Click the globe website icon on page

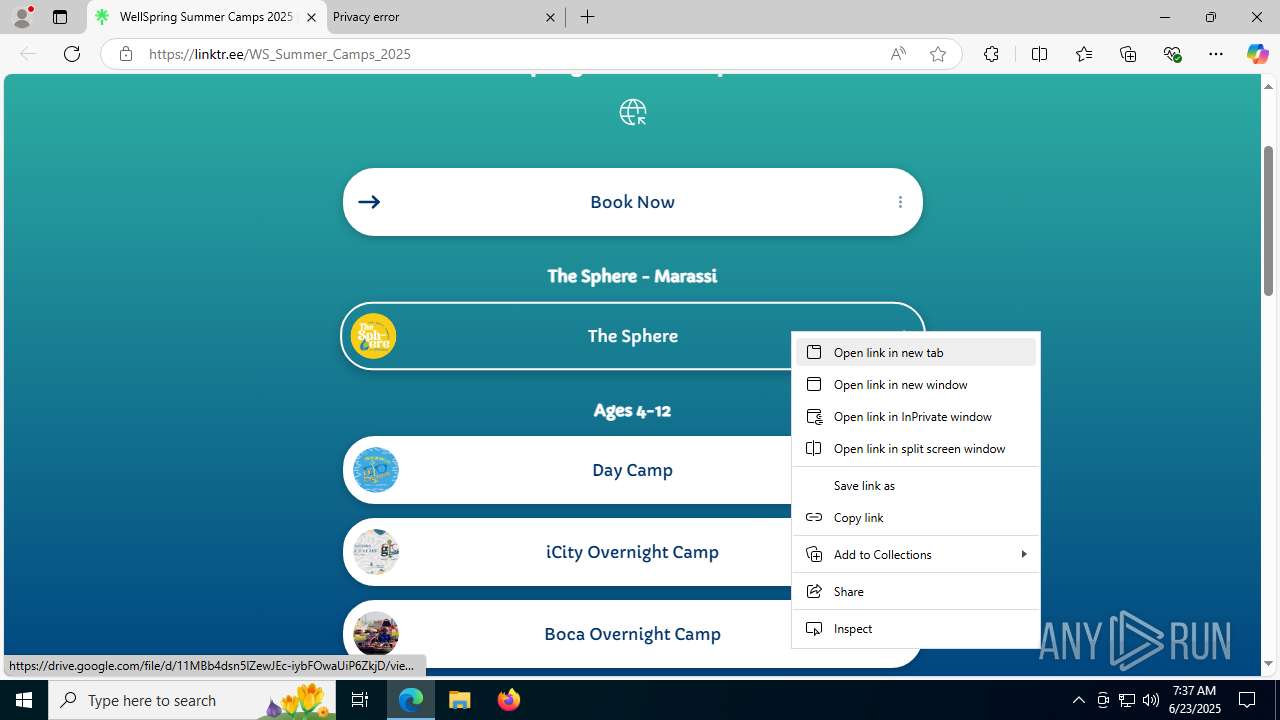pos(633,112)
